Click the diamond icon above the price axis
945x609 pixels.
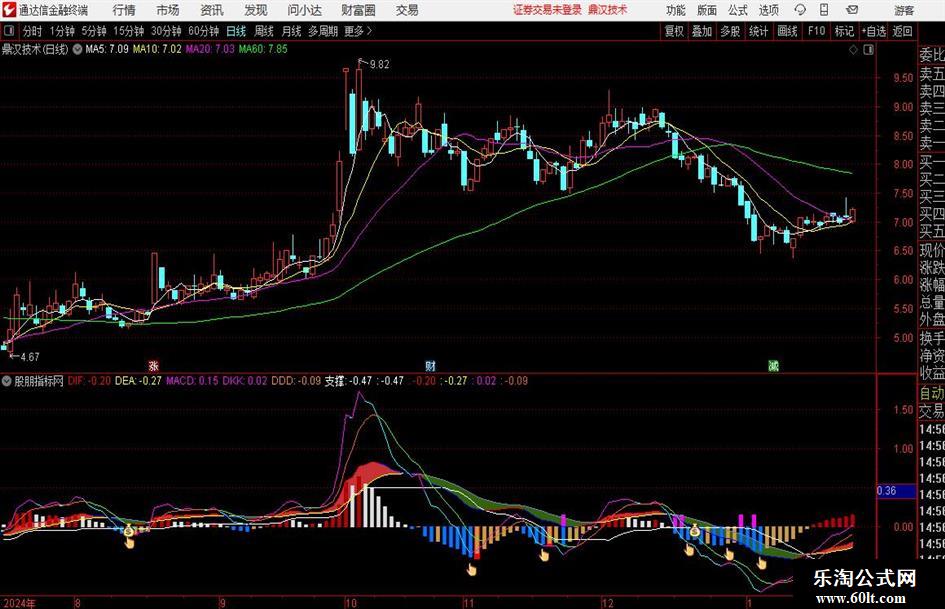click(x=853, y=50)
